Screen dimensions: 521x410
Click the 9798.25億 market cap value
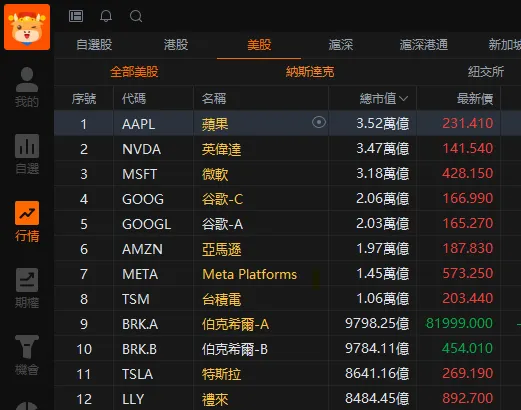pyautogui.click(x=377, y=323)
